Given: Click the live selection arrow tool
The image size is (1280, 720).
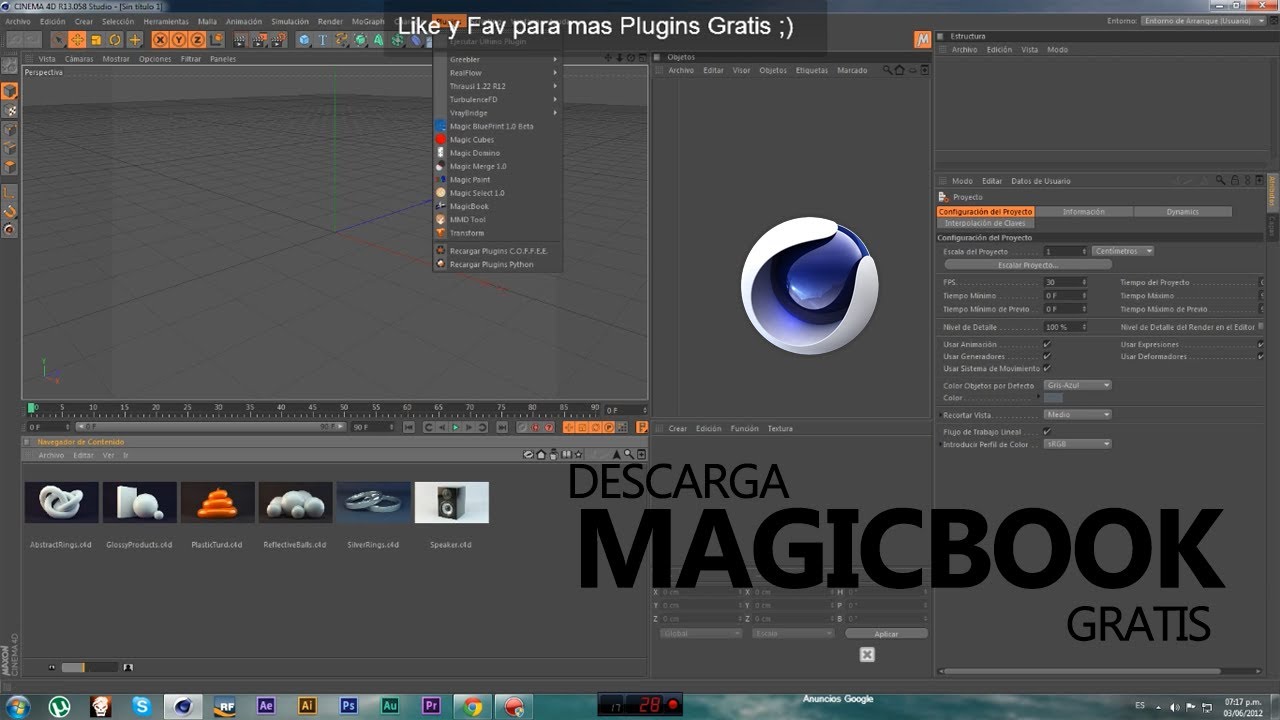Looking at the screenshot, I should point(60,40).
